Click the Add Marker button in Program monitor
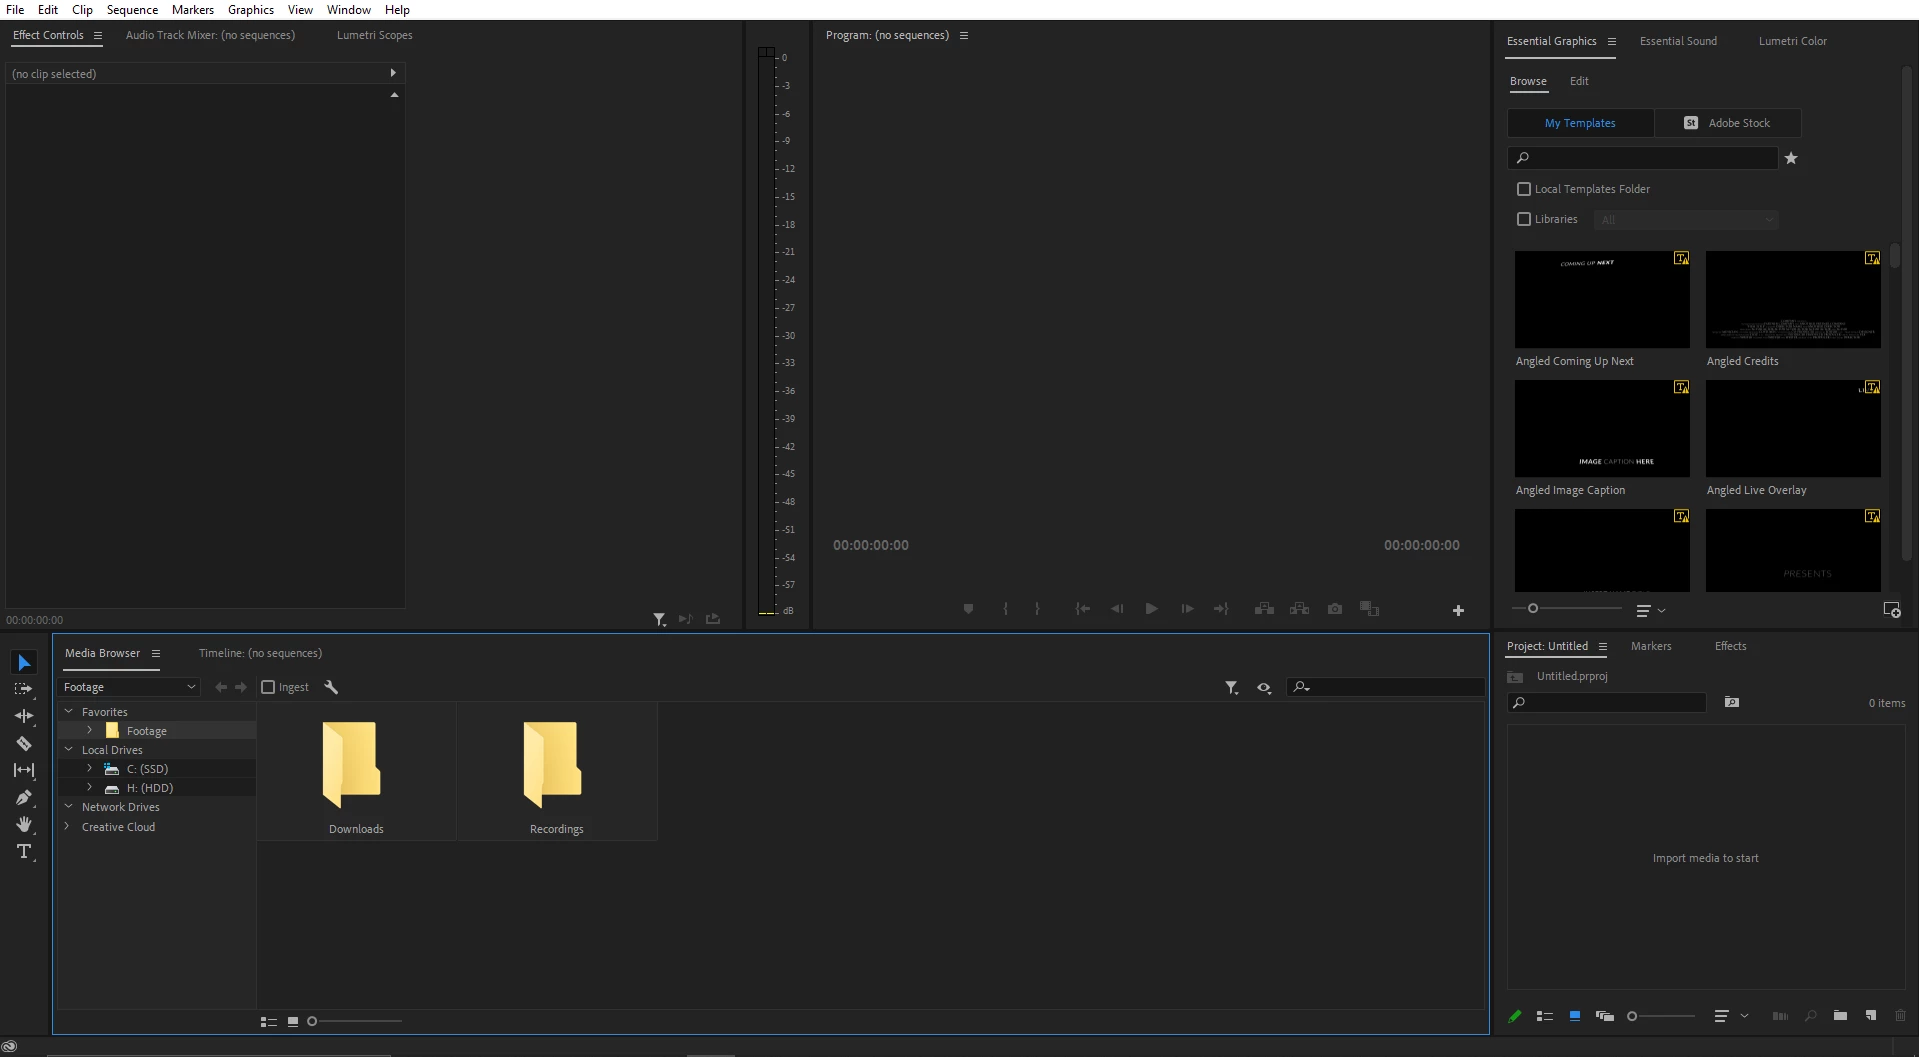This screenshot has width=1919, height=1057. [968, 609]
